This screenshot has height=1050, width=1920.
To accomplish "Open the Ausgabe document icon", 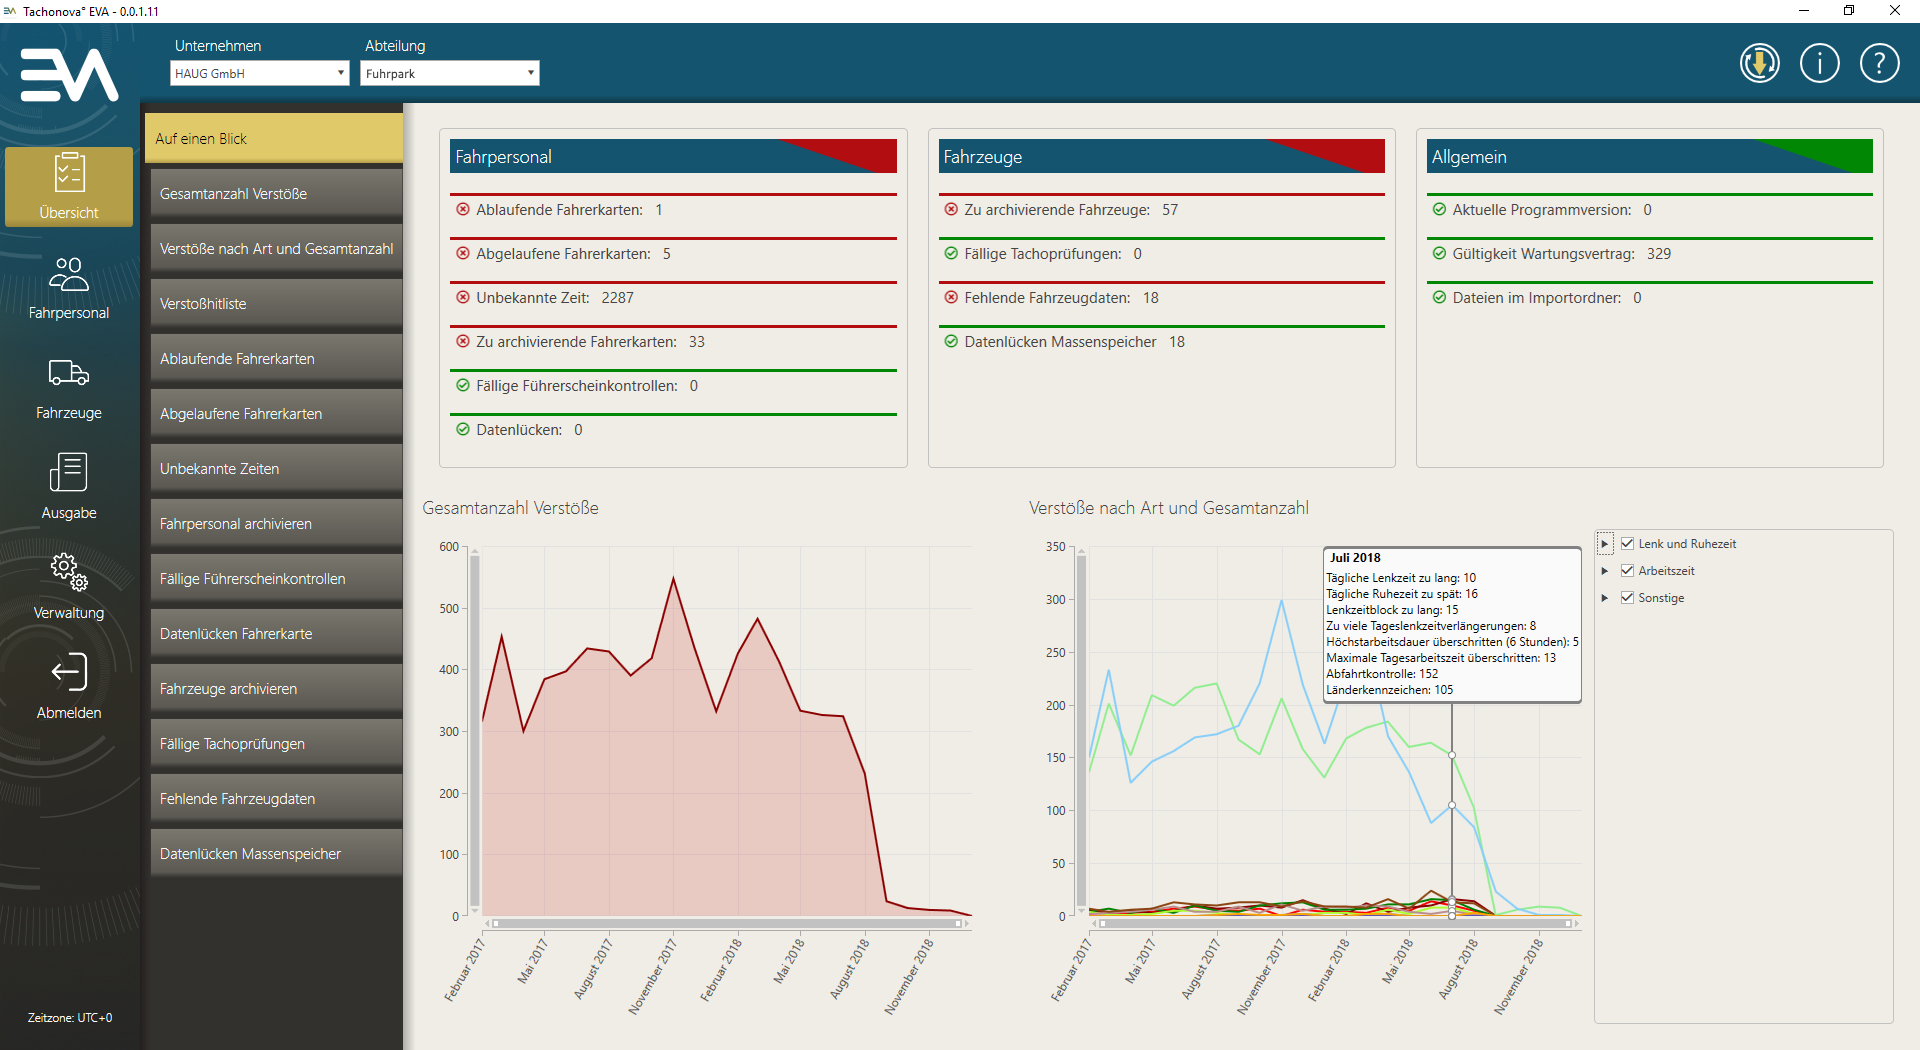I will click(69, 473).
